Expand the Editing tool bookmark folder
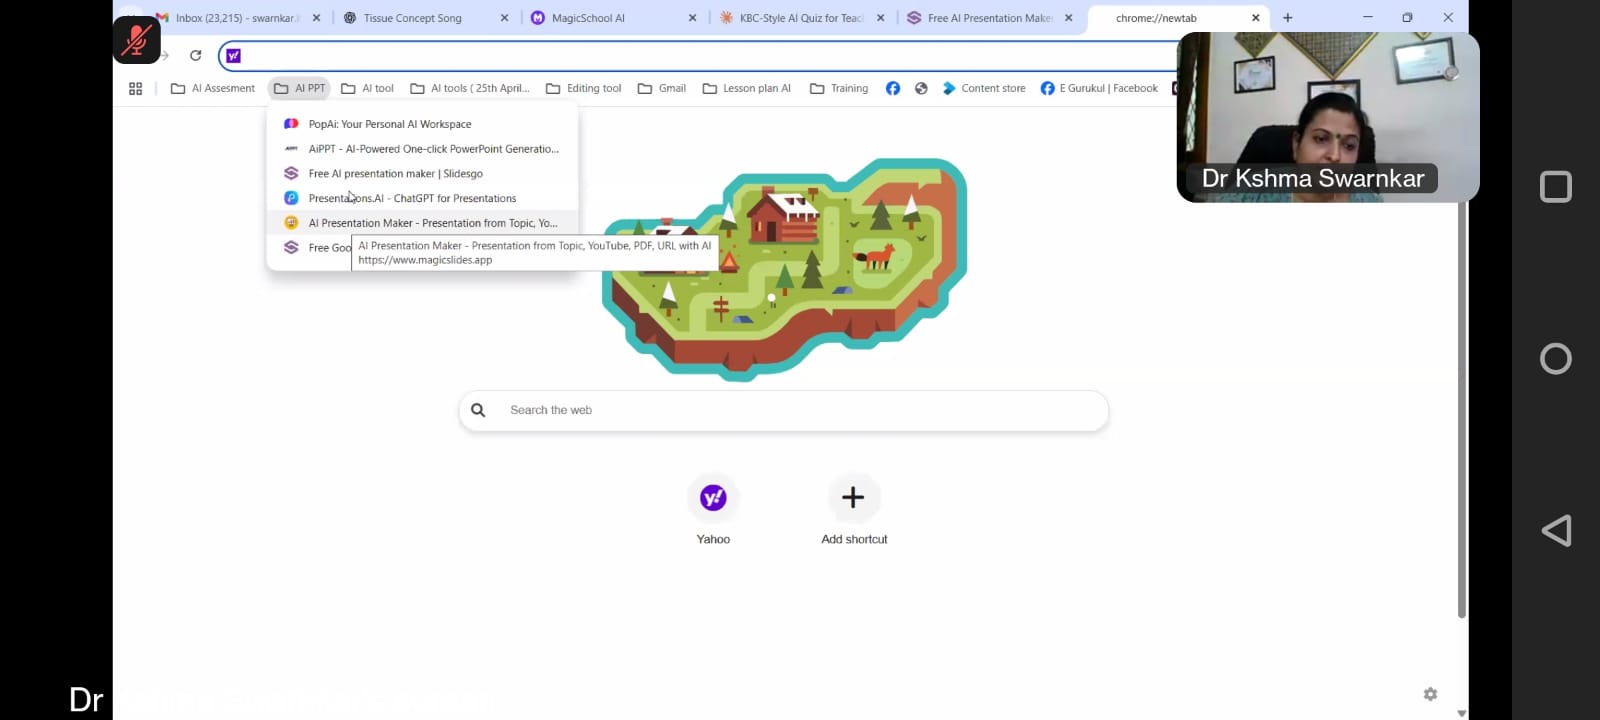The width and height of the screenshot is (1600, 720). [x=584, y=89]
